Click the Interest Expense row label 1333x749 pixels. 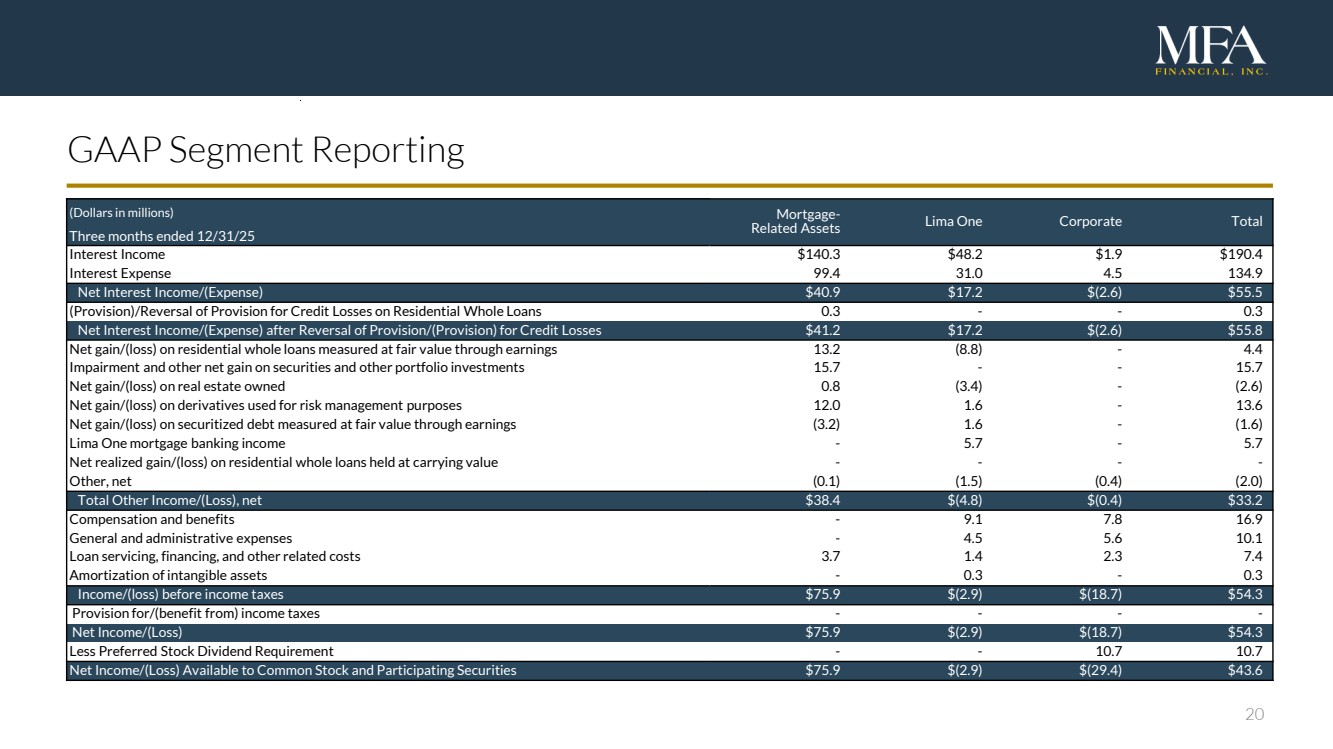coord(120,273)
